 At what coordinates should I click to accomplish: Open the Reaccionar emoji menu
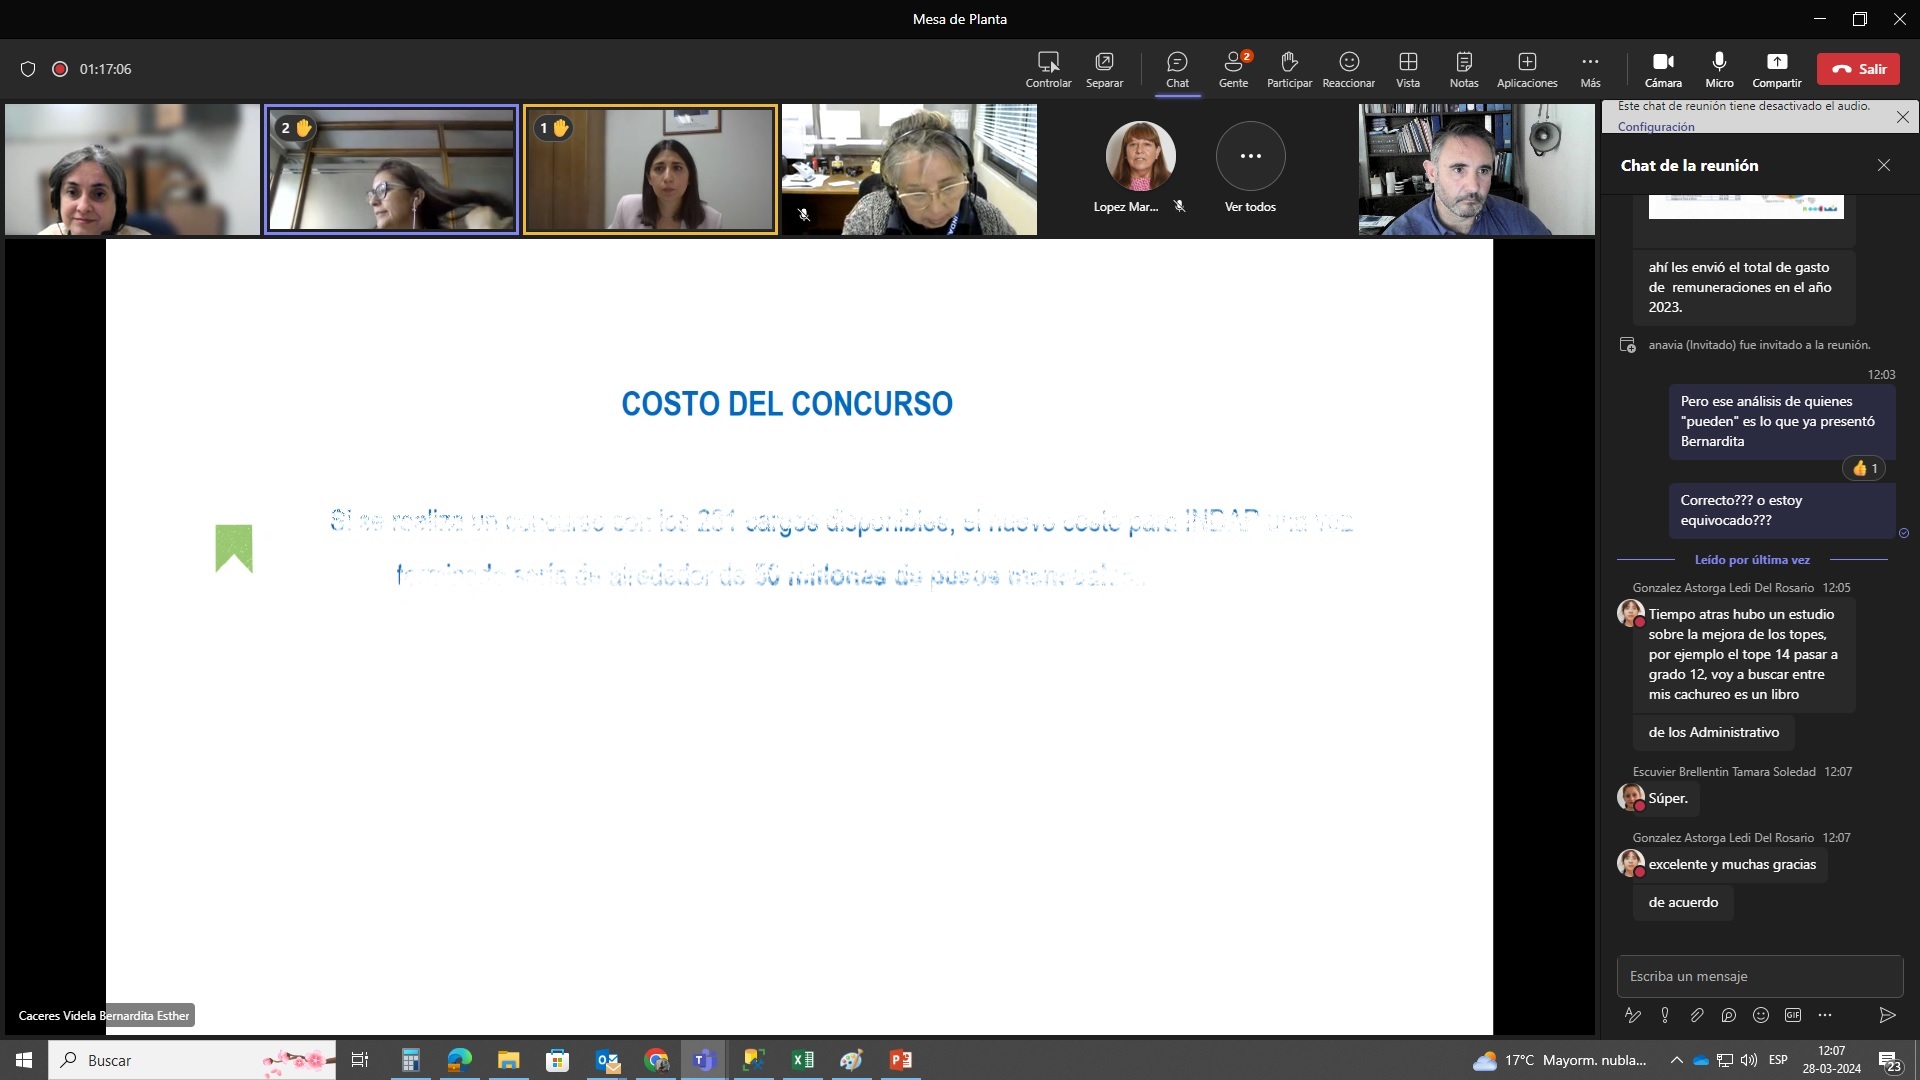pos(1348,69)
